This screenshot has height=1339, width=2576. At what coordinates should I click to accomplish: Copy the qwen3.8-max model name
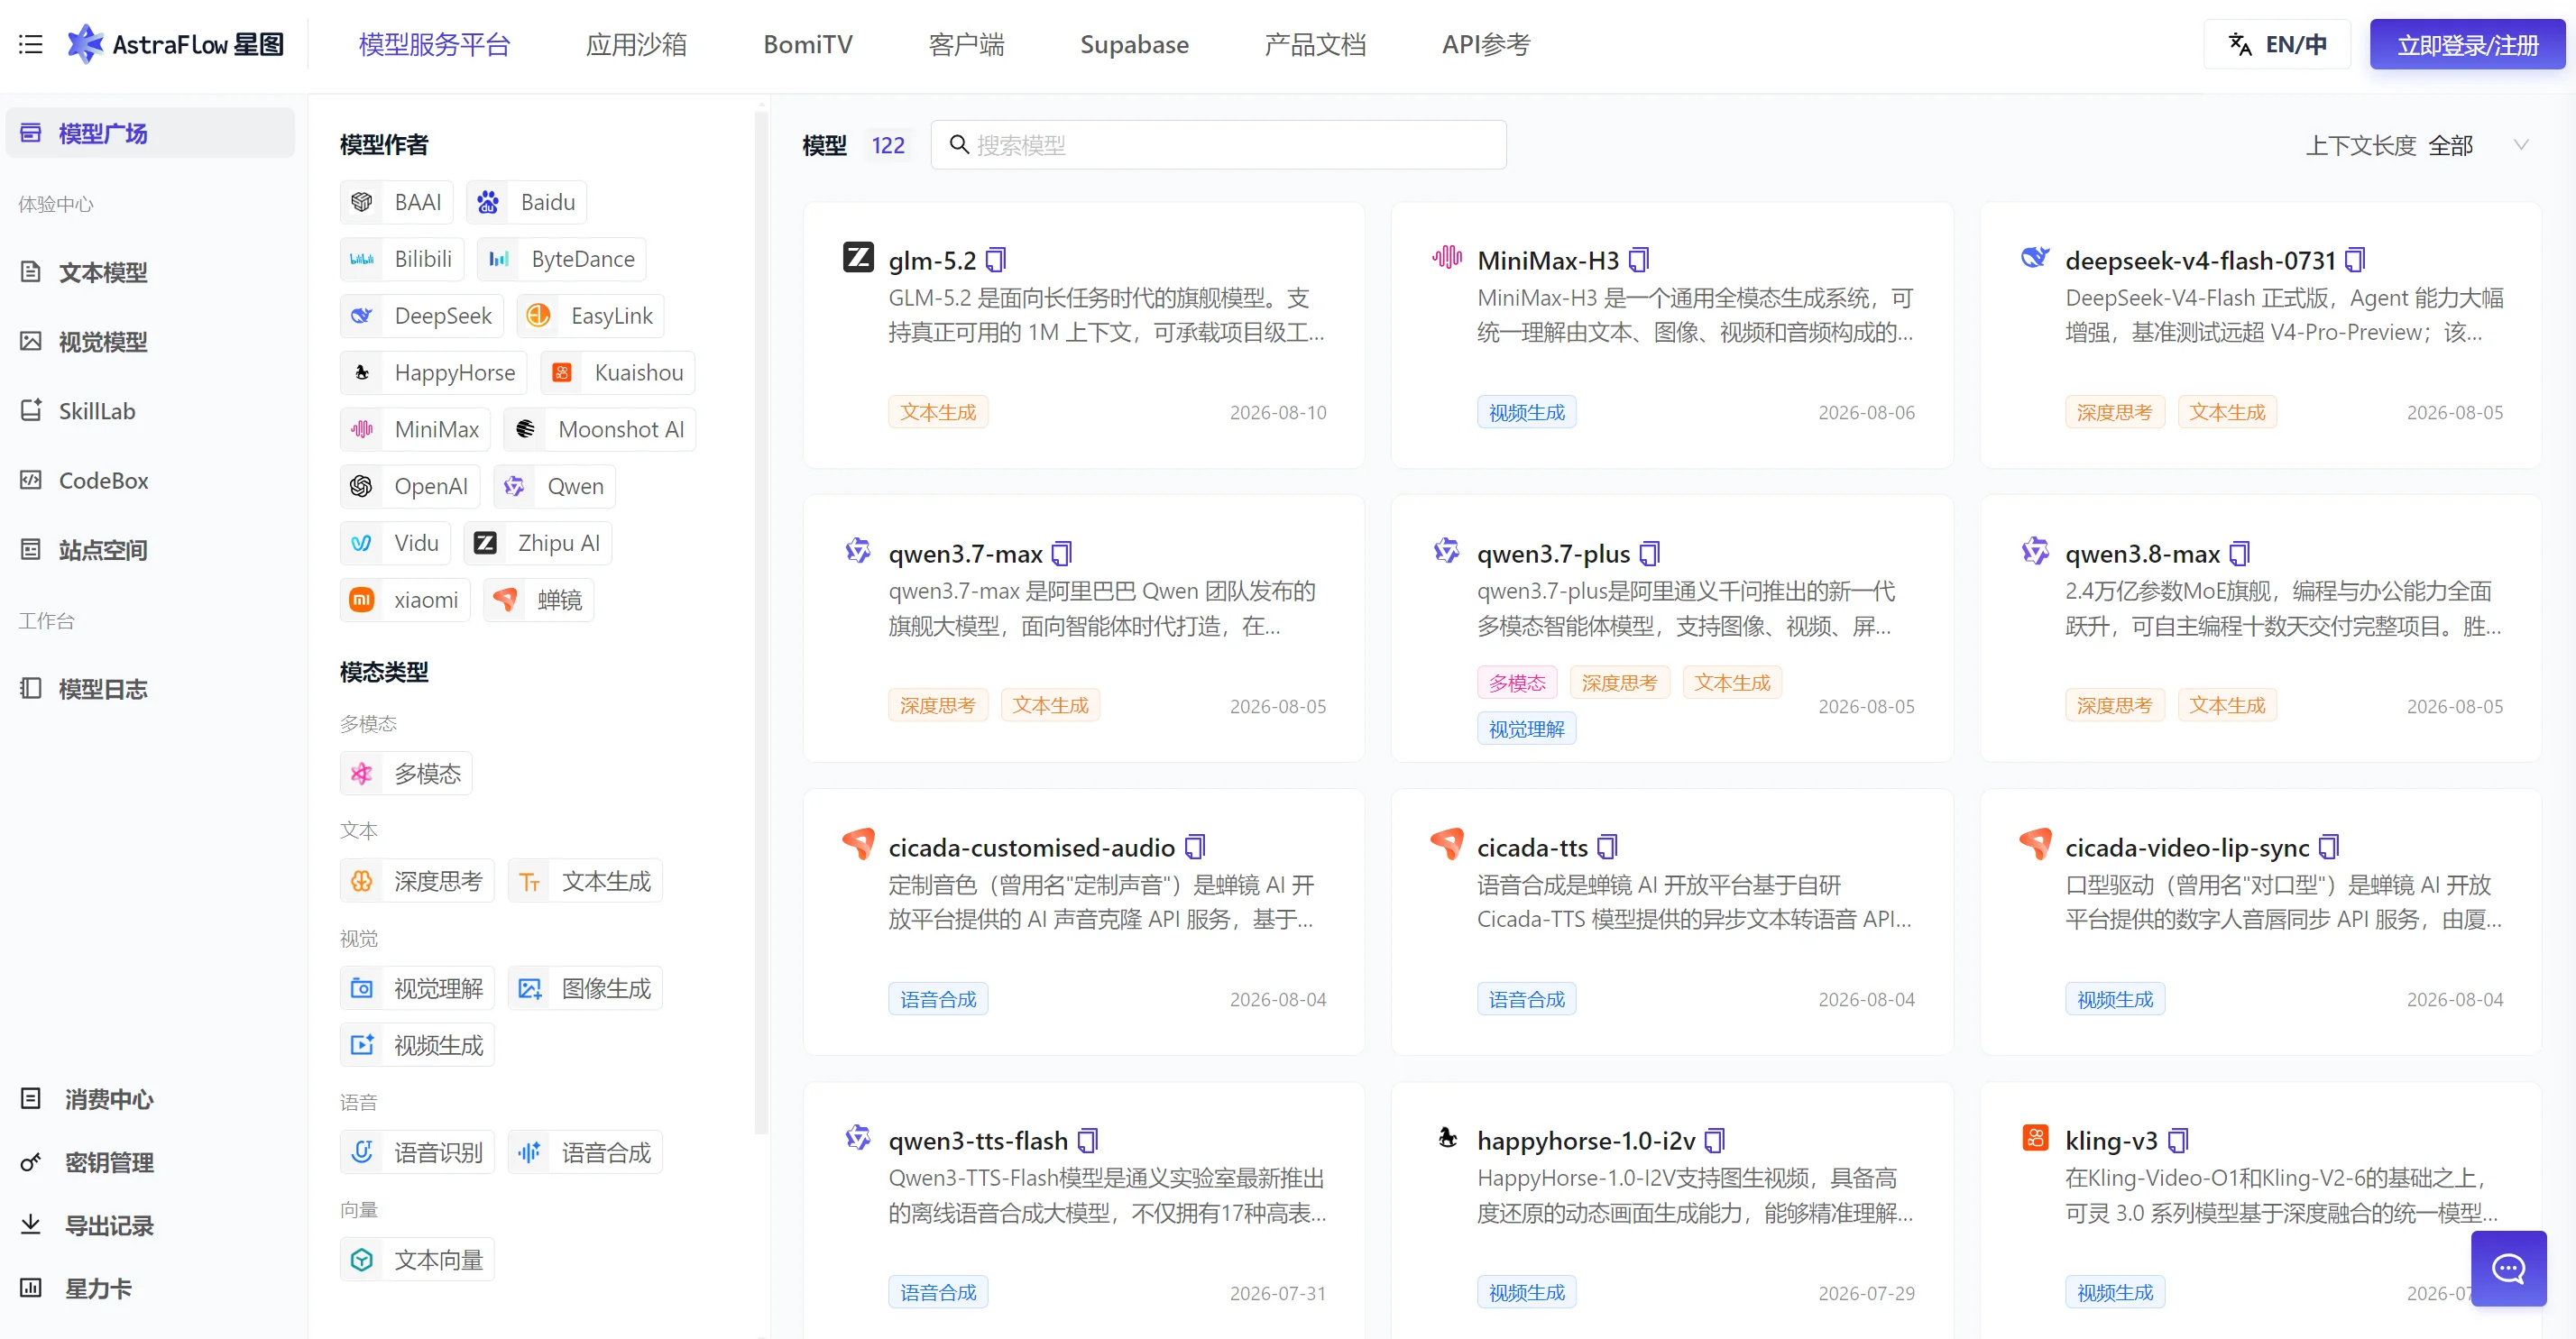(x=2240, y=553)
